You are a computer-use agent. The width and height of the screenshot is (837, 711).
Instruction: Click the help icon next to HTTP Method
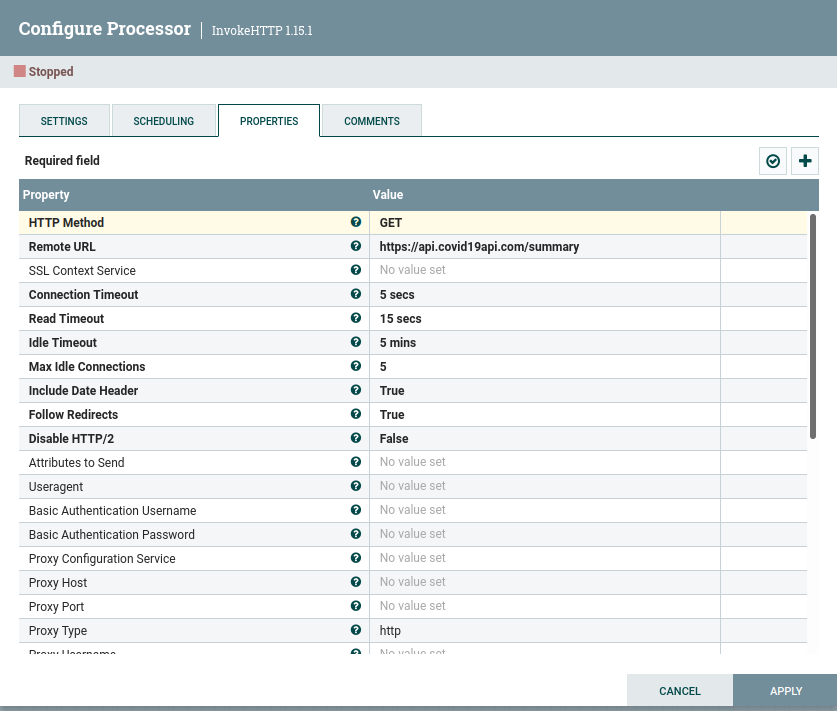point(356,222)
